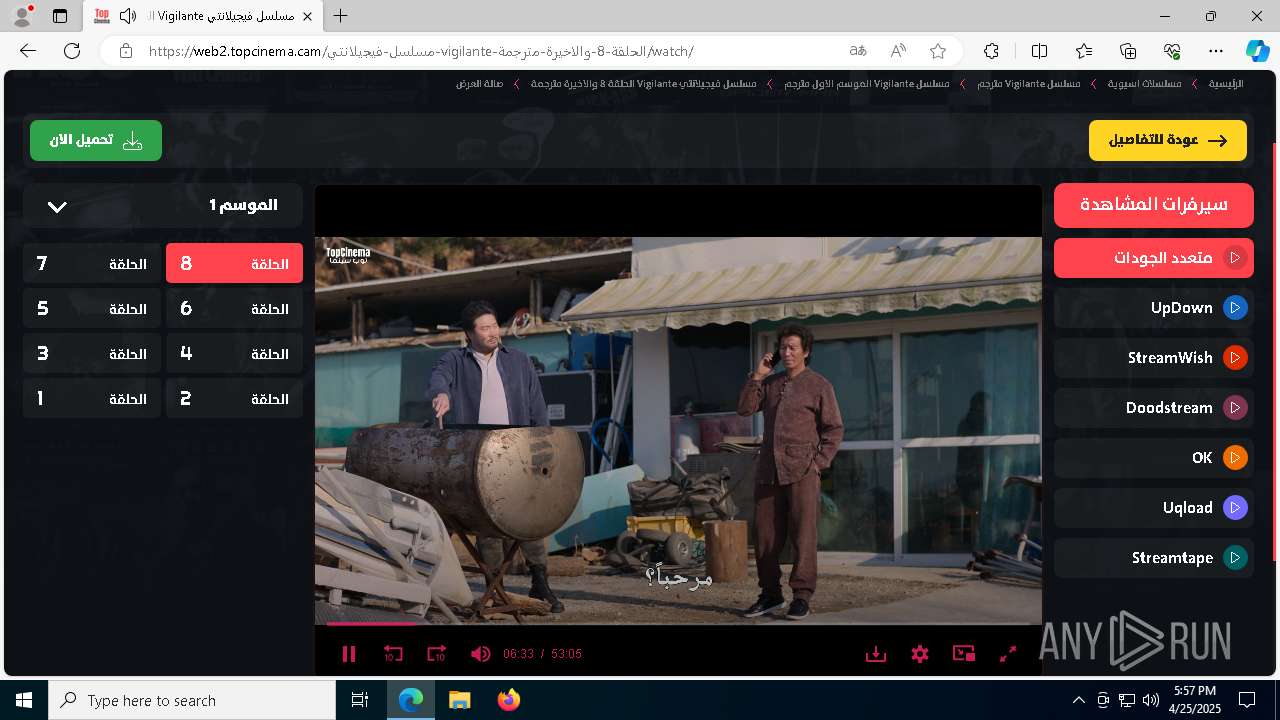Viewport: 1280px width, 720px height.
Task: Click صالة العرض breadcrumb
Action: point(479,84)
